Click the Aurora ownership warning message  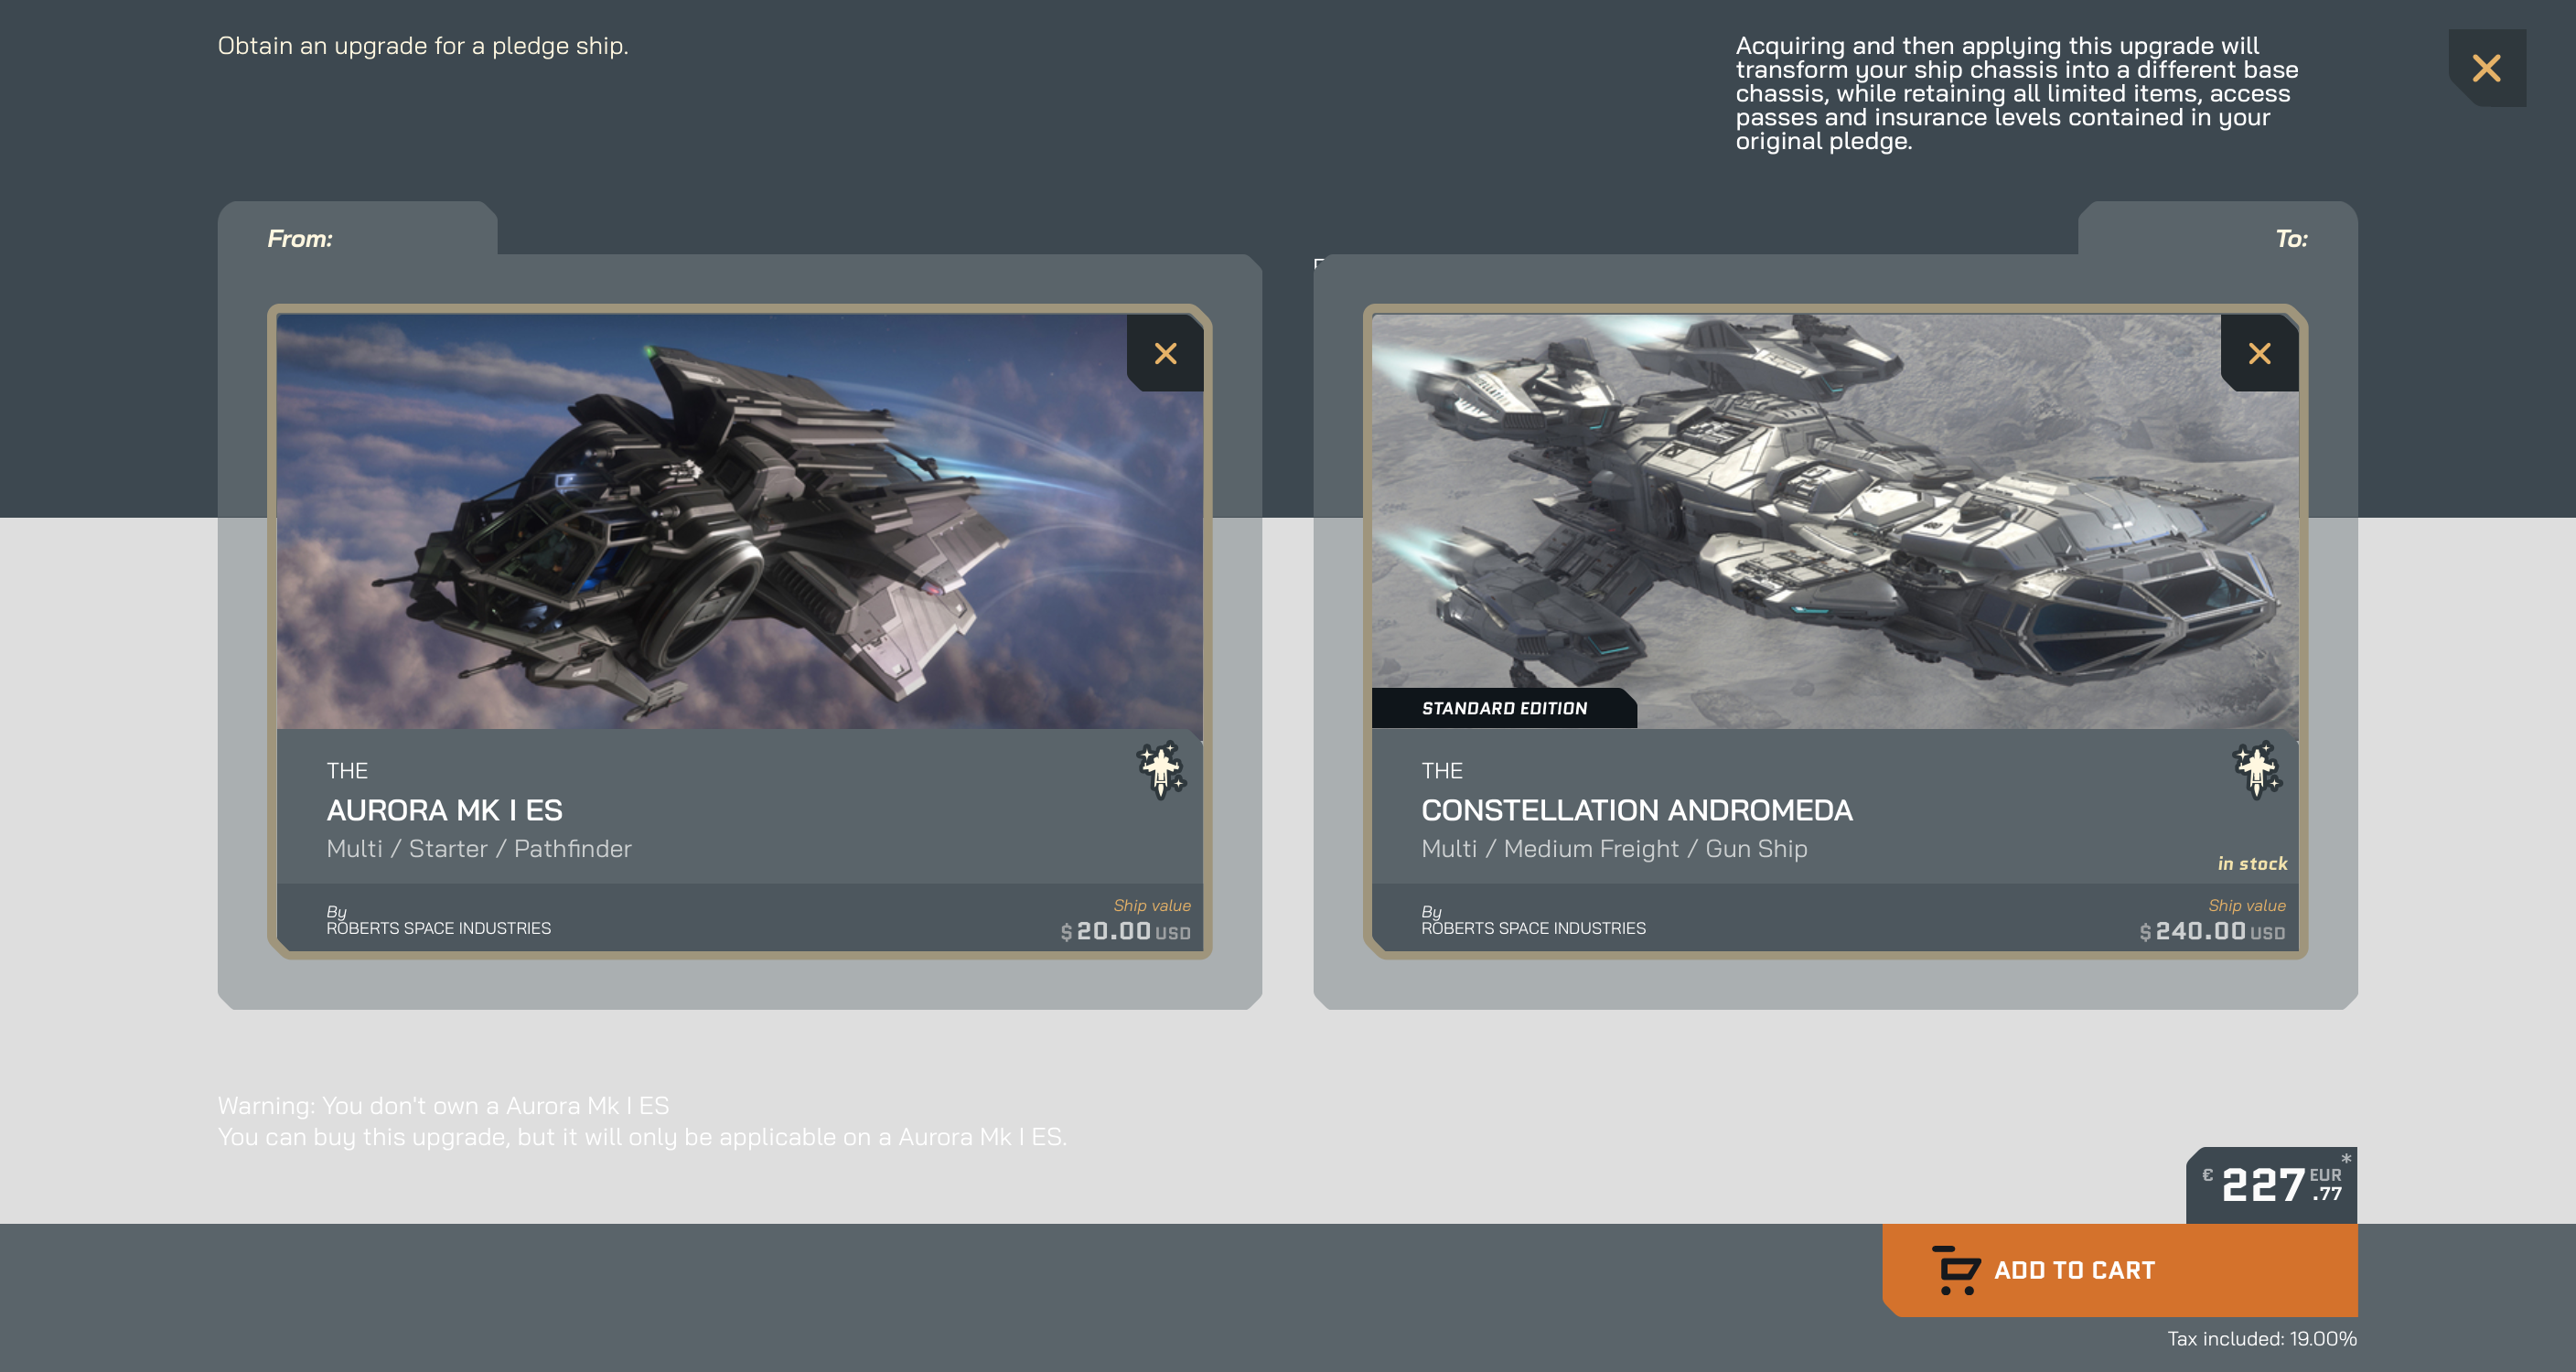coord(642,1121)
